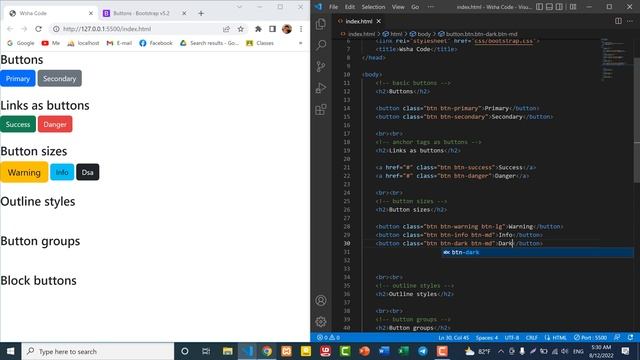Toggle the secondary side bar layout icon

click(x=559, y=7)
